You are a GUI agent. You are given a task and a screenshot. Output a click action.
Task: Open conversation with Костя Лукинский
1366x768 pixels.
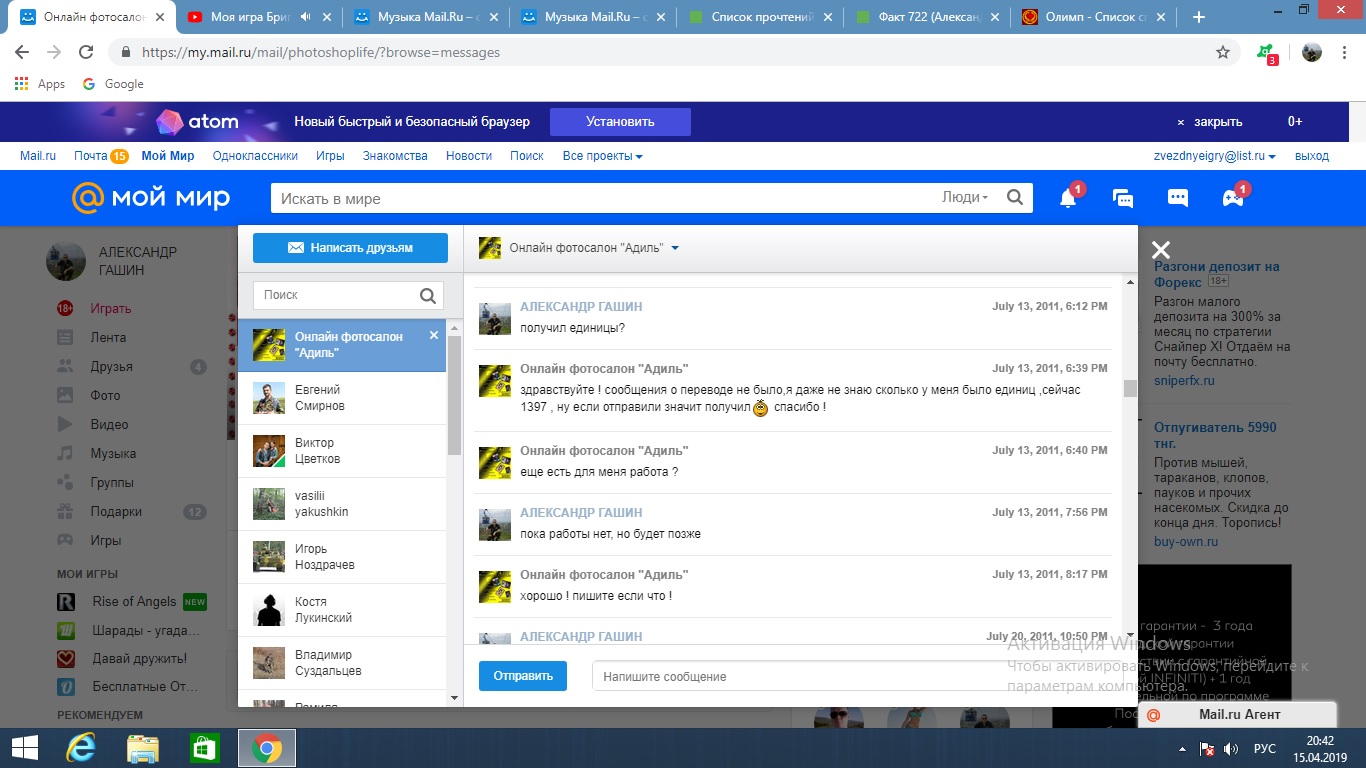point(342,610)
